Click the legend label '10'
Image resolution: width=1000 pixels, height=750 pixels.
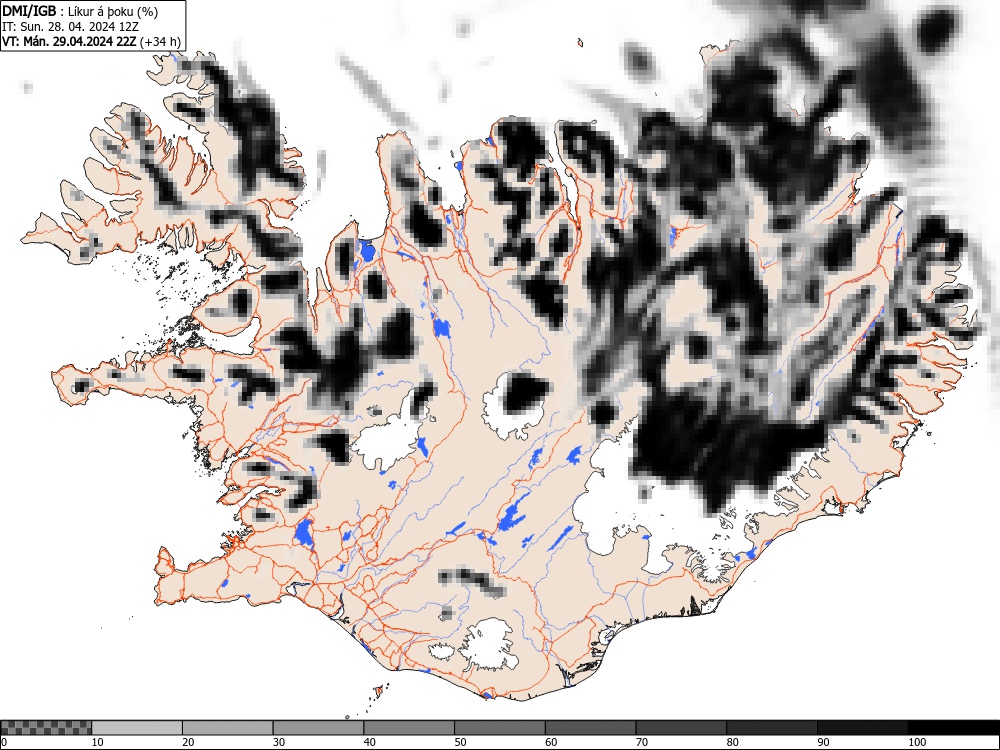coord(98,742)
